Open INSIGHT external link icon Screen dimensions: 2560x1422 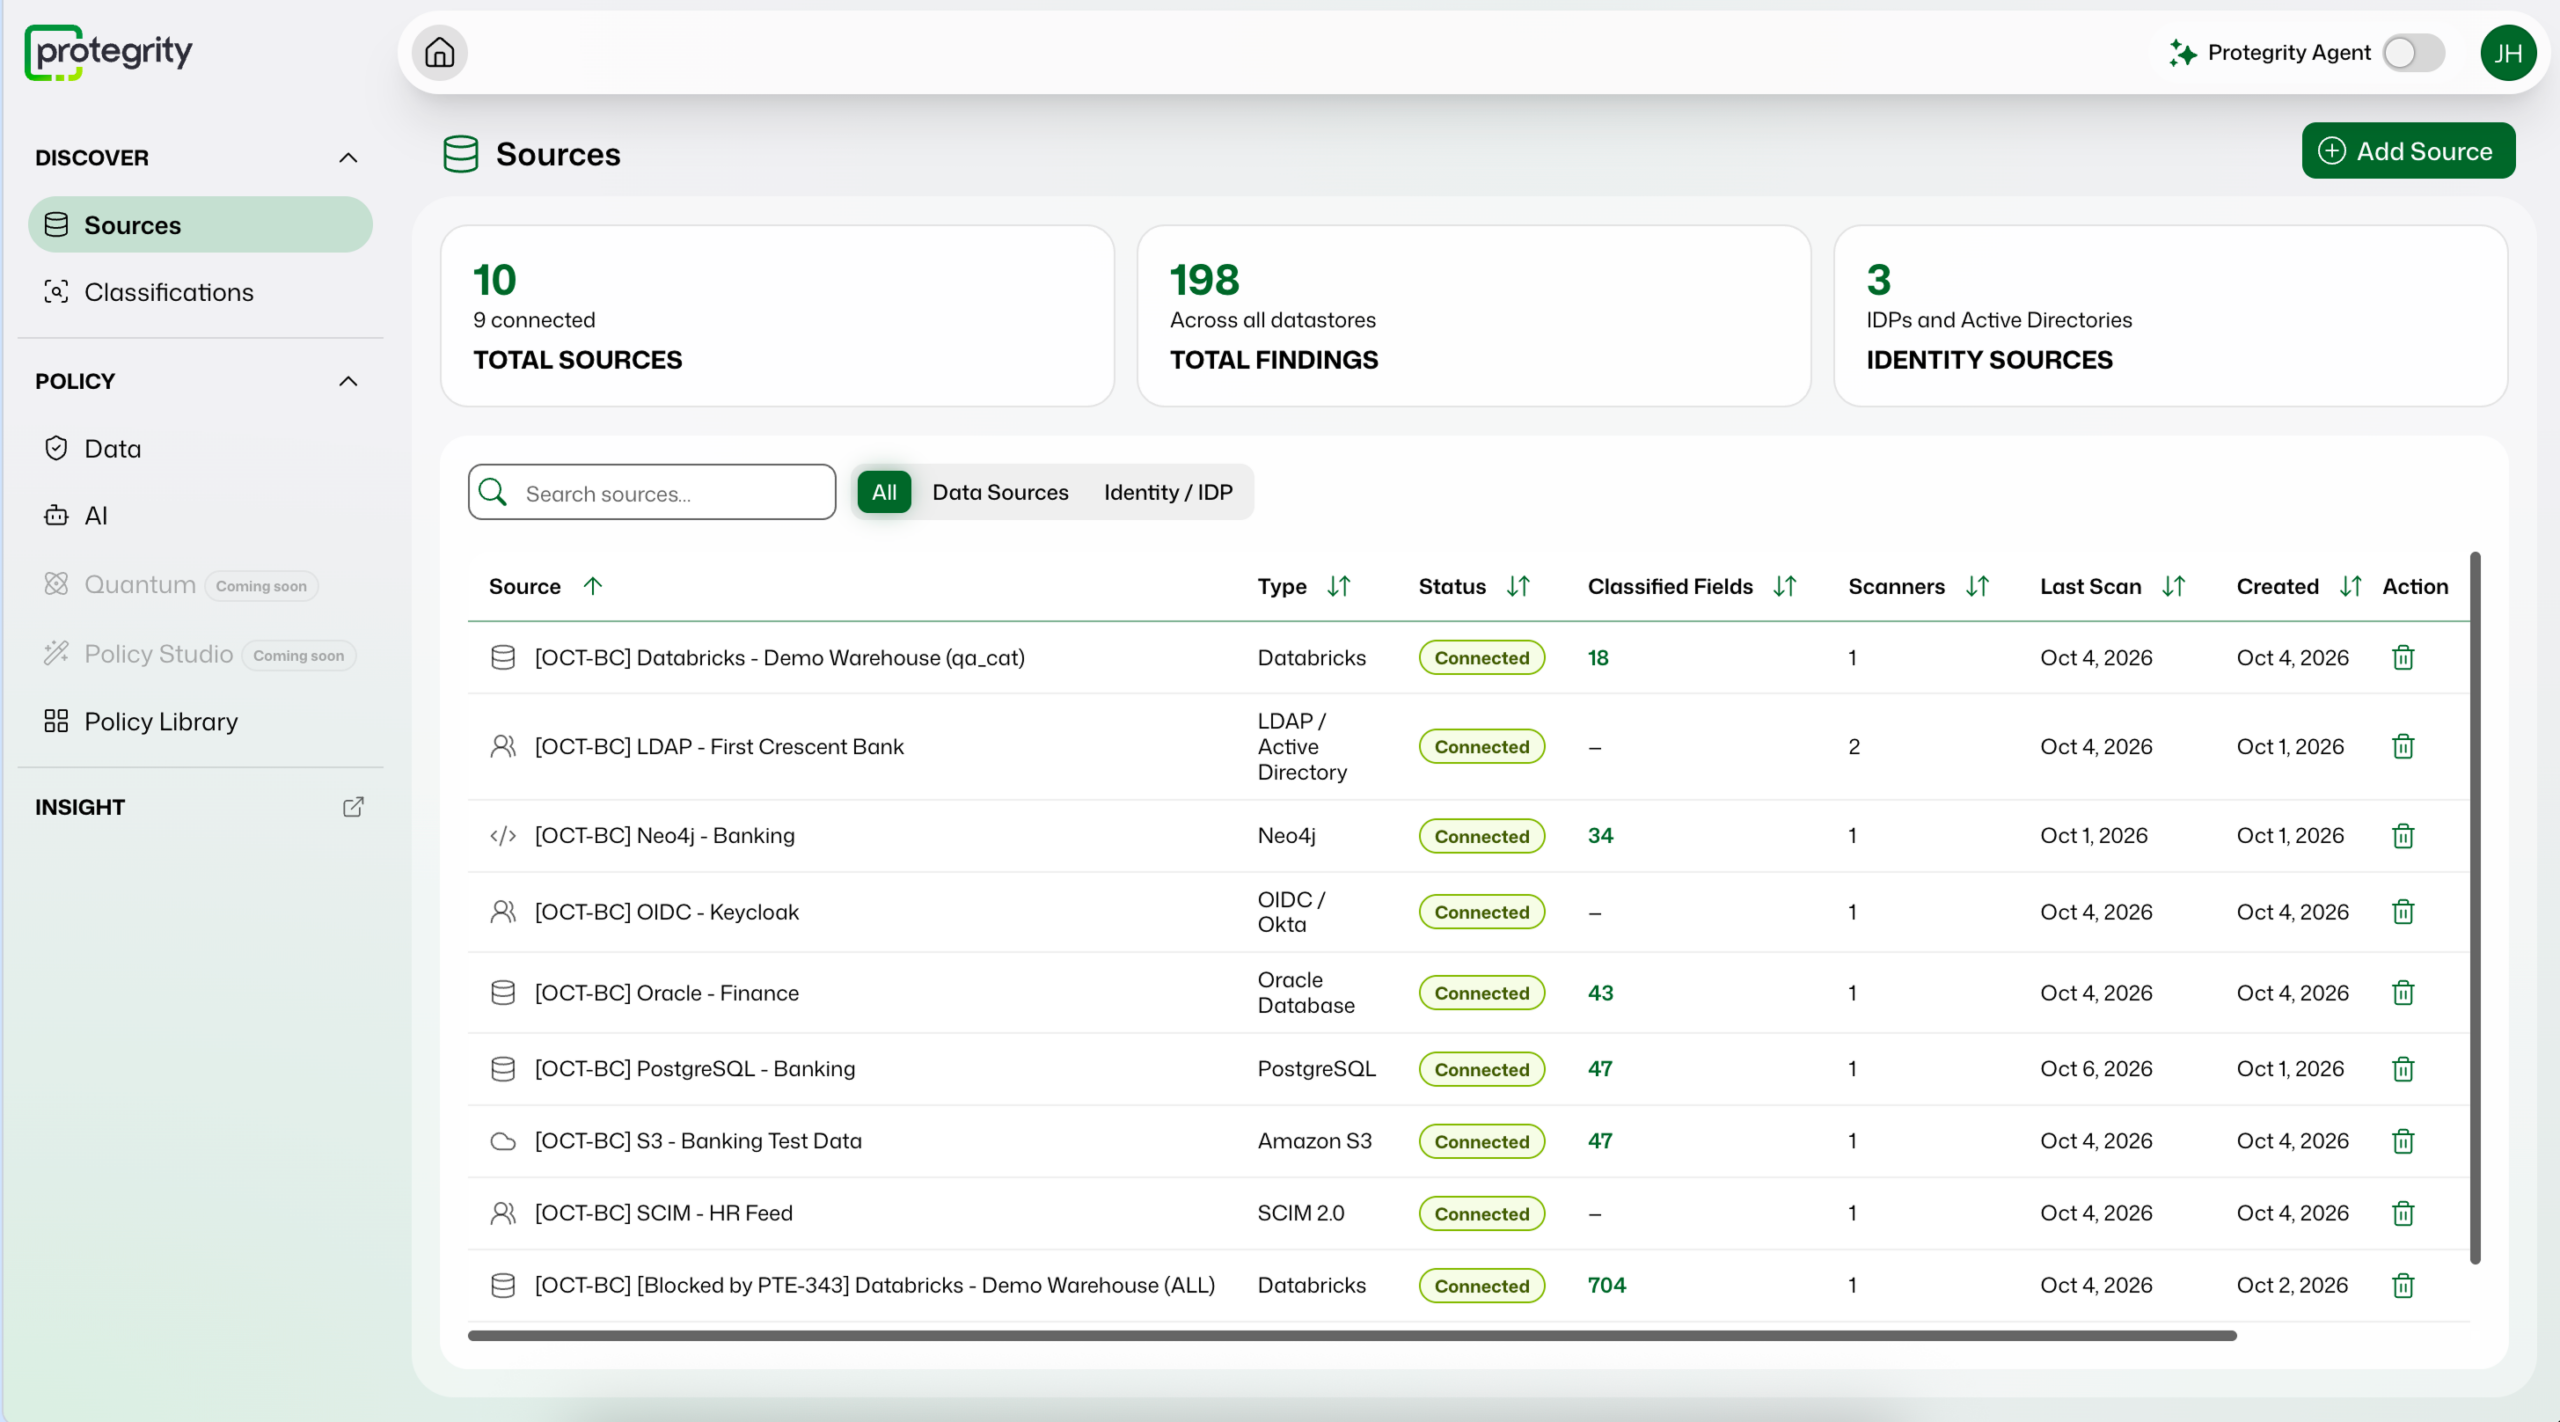click(x=353, y=807)
